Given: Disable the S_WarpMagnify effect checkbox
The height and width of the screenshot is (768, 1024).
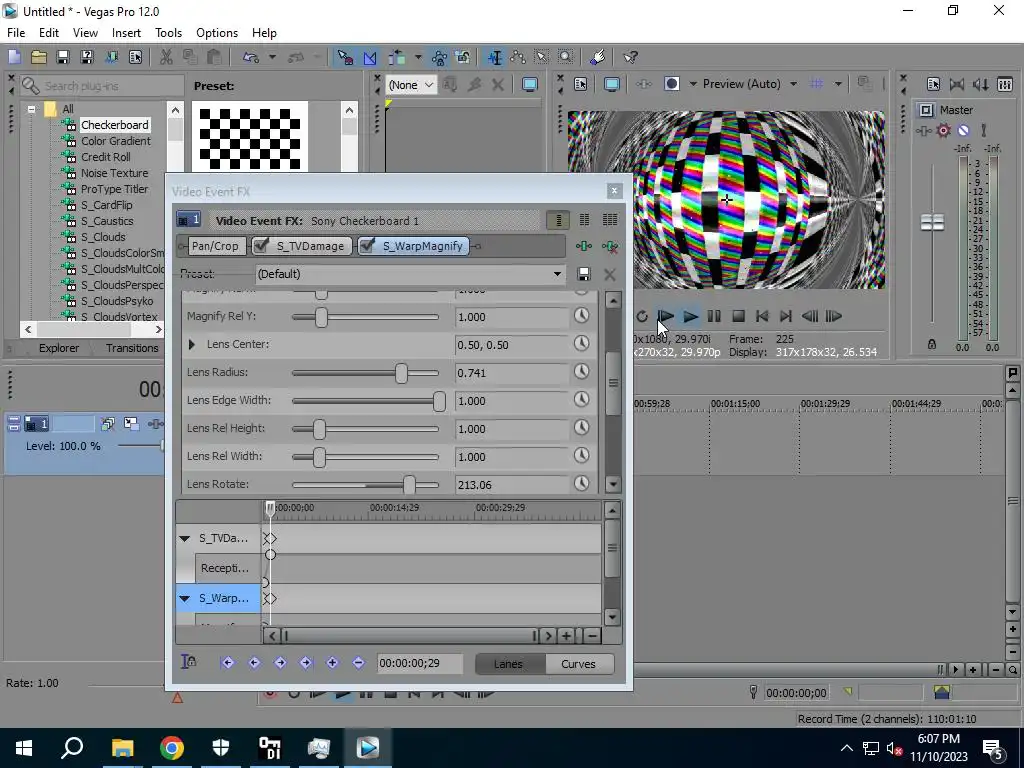Looking at the screenshot, I should [x=367, y=246].
